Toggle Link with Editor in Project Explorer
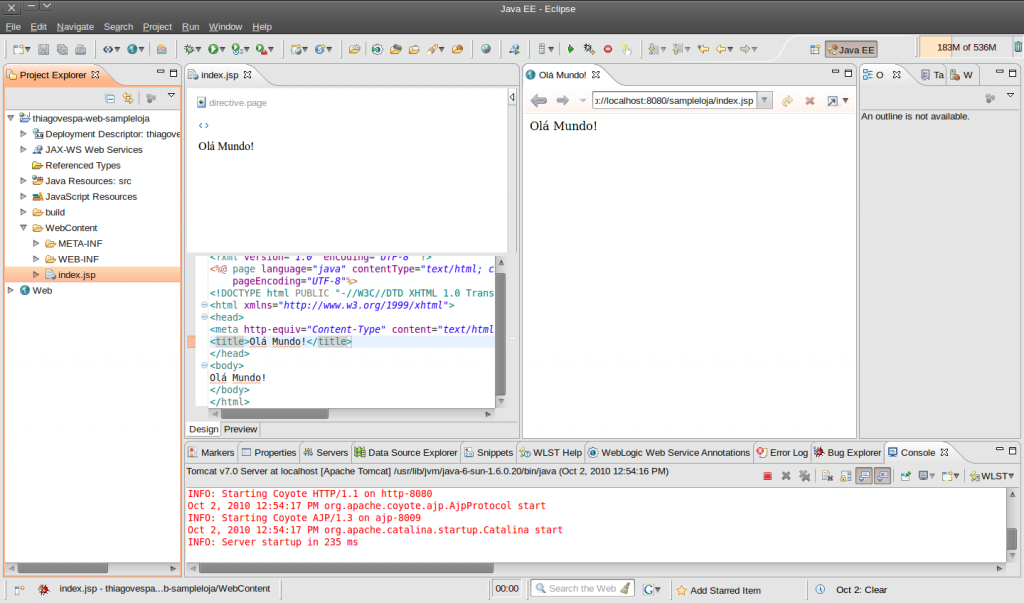Viewport: 1024px width, 603px height. pos(128,98)
